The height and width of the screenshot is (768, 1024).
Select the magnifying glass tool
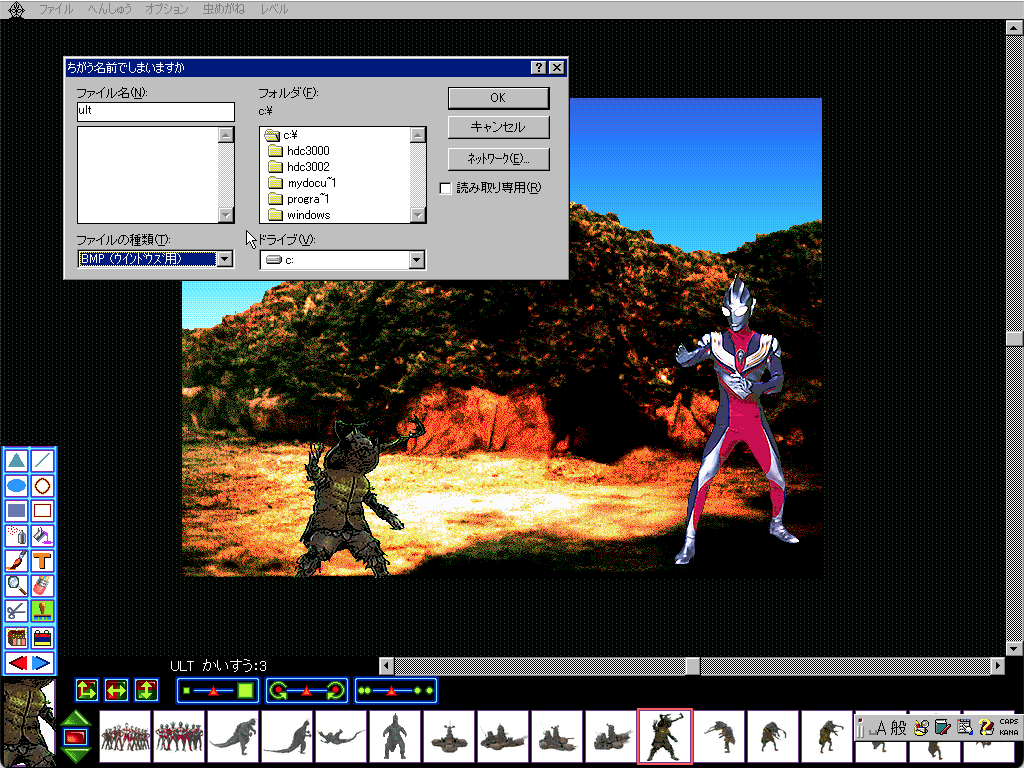pyautogui.click(x=17, y=586)
